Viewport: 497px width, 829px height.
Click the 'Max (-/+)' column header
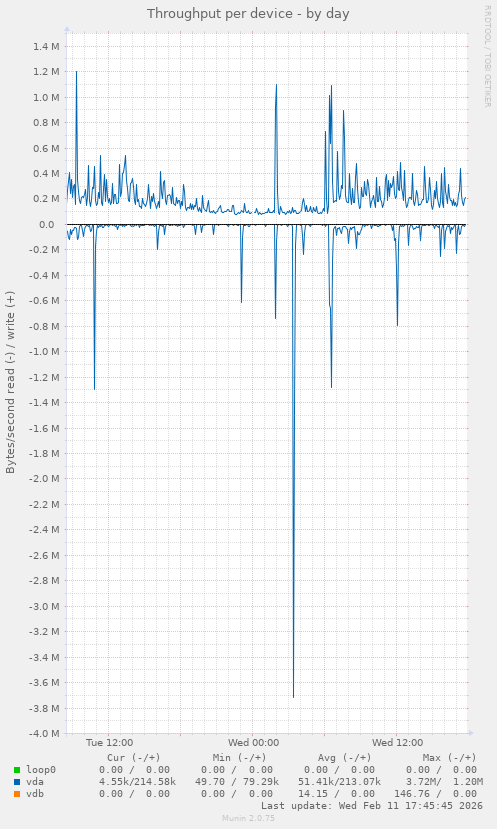tap(449, 758)
